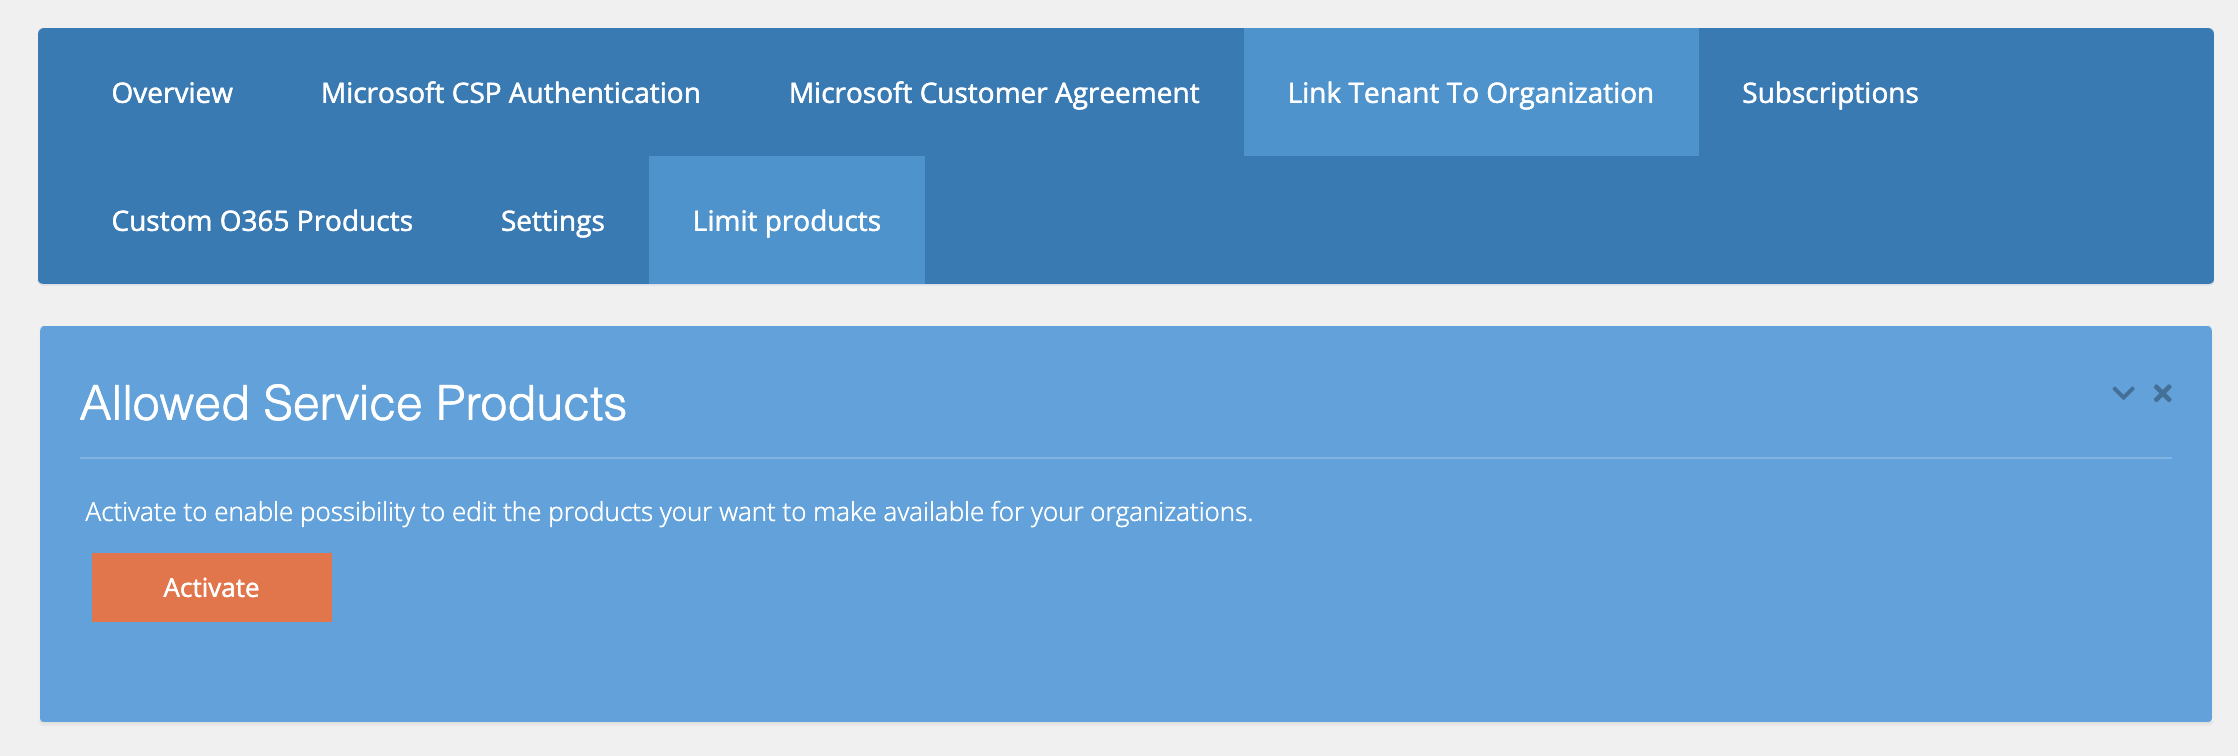Switch to Custom O365 Products tab
2238x756 pixels.
click(x=262, y=221)
